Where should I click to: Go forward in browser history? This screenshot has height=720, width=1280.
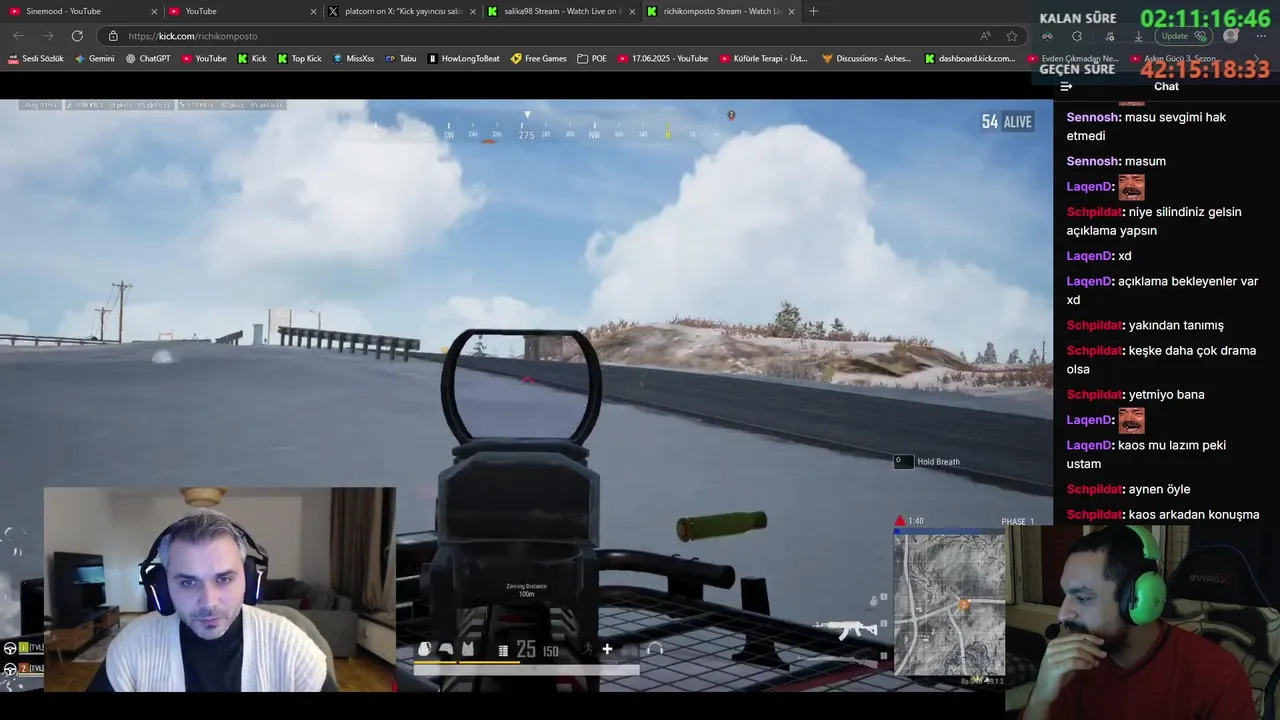point(47,36)
